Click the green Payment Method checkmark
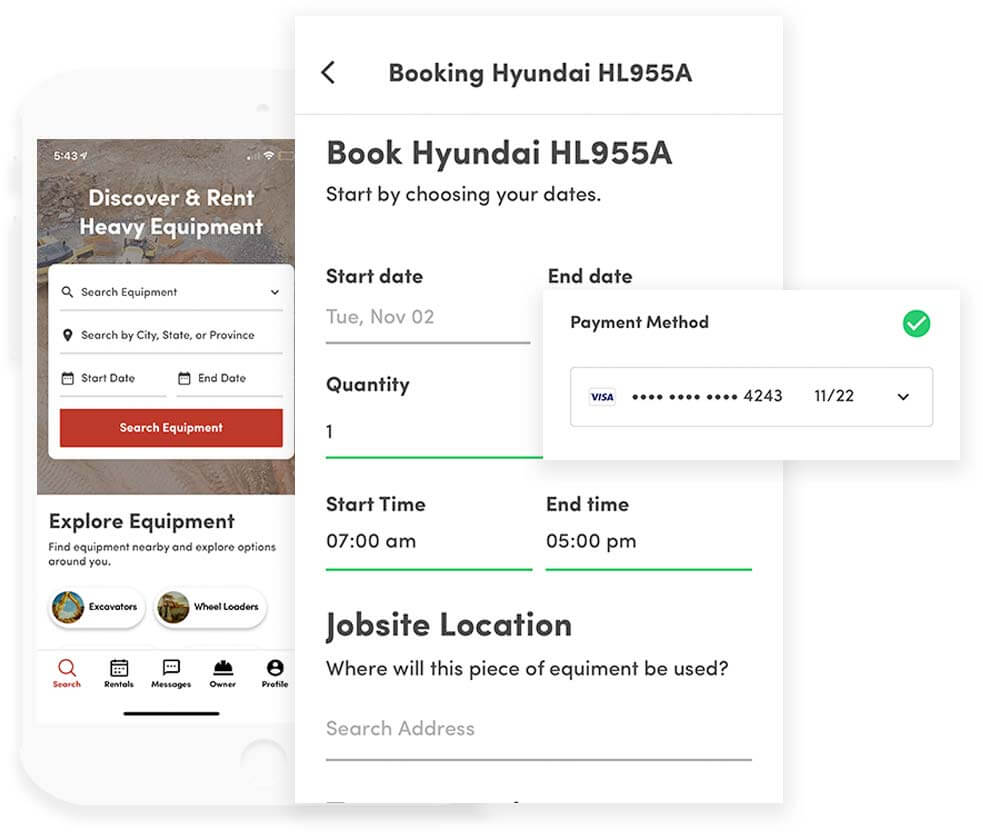 916,324
